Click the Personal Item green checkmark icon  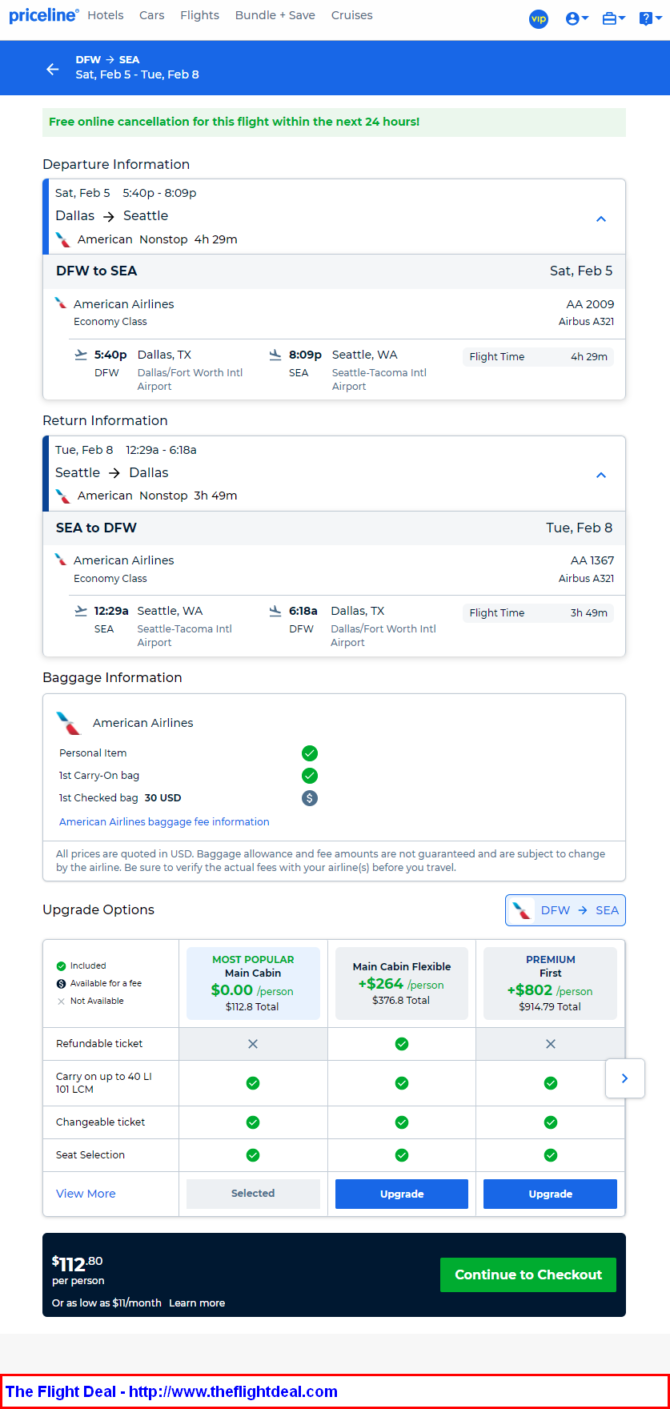point(310,753)
